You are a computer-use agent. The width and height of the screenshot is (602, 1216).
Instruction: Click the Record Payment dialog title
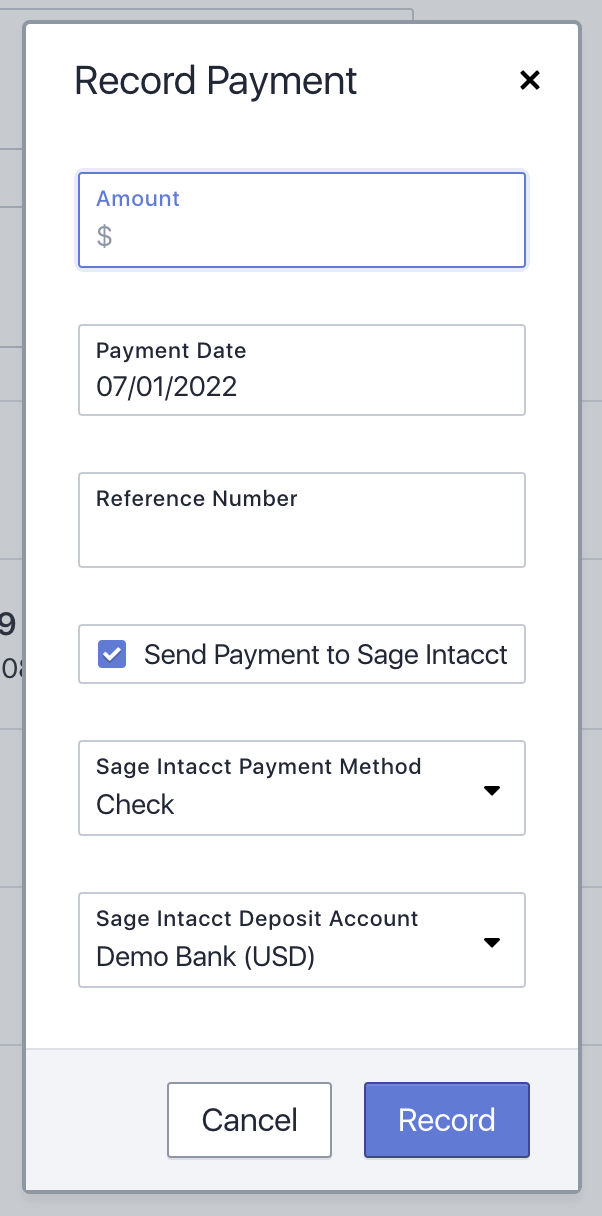[216, 81]
